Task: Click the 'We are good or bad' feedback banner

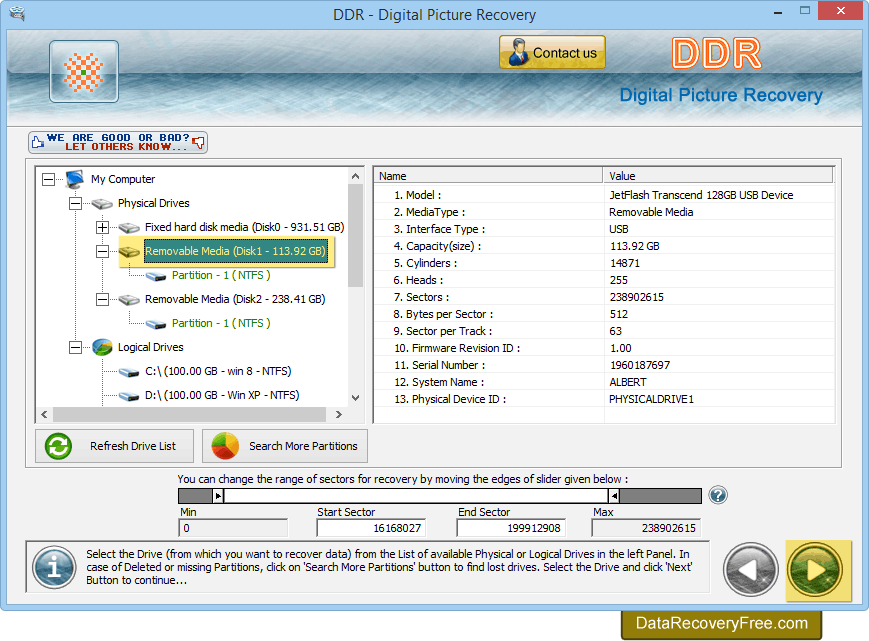Action: pyautogui.click(x=118, y=142)
